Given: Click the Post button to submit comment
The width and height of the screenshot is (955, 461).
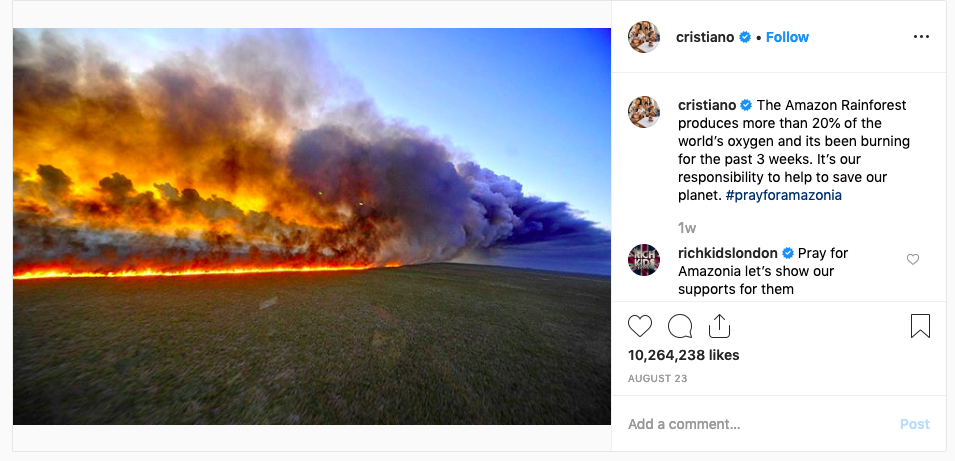Looking at the screenshot, I should 915,424.
